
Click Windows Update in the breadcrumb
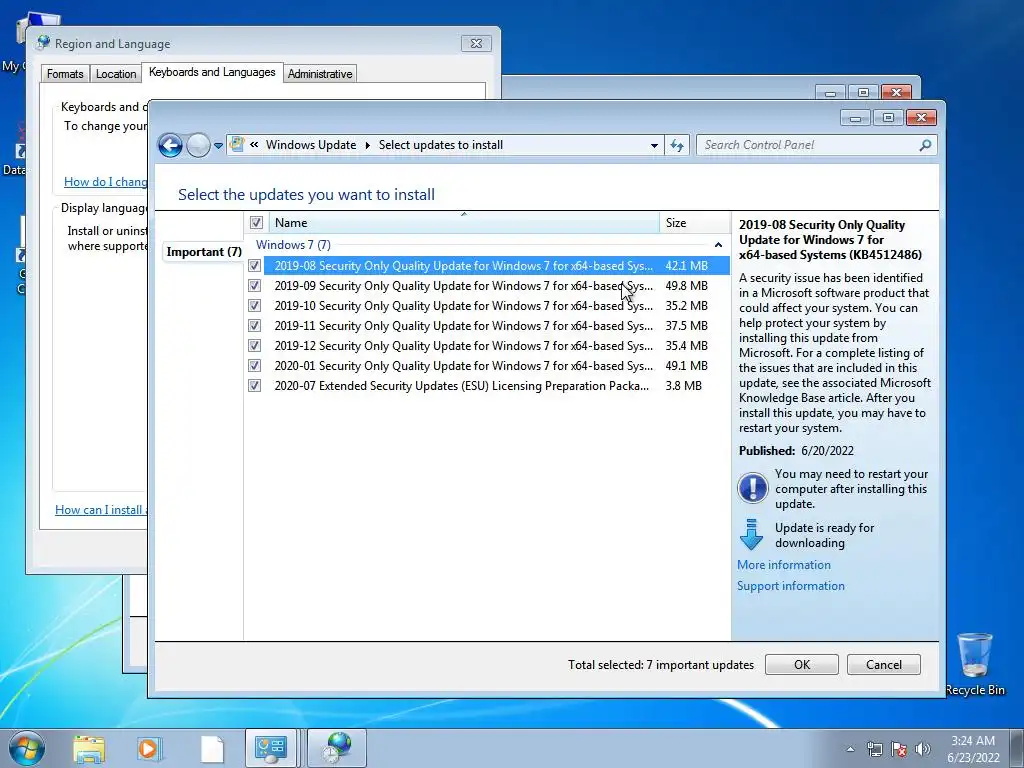[x=311, y=145]
